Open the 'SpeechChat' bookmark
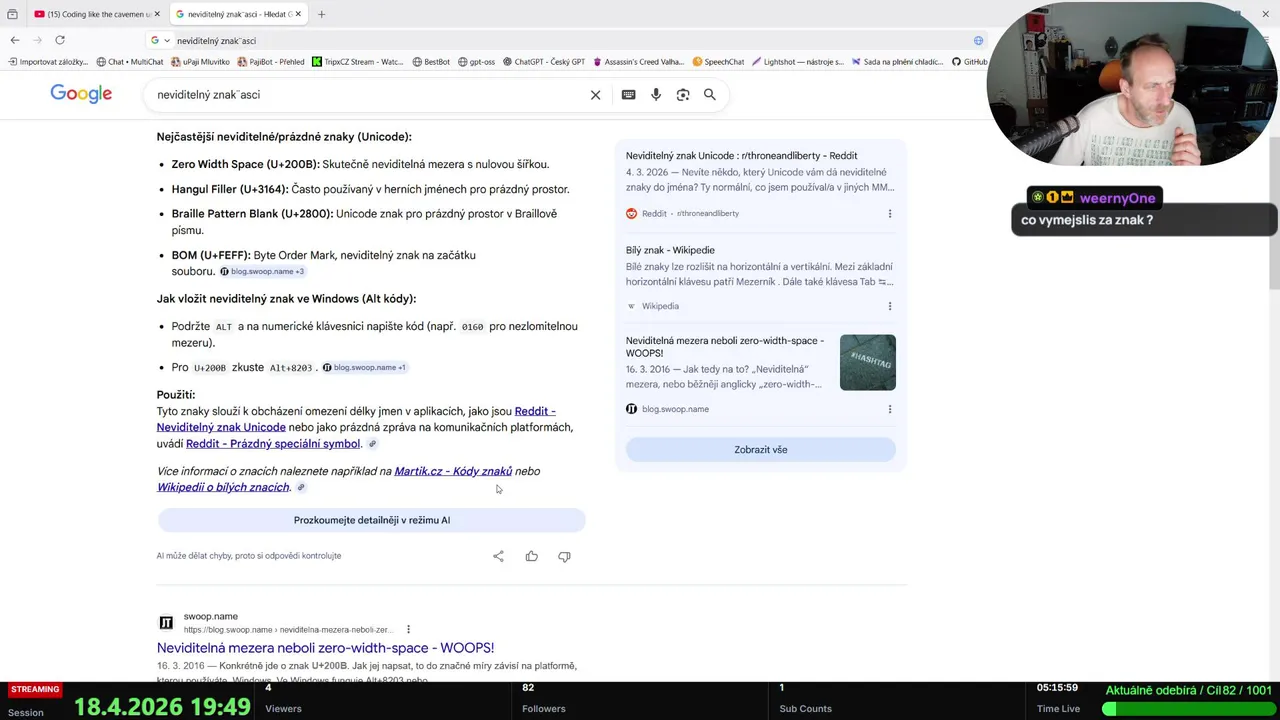This screenshot has width=1280, height=720. (x=718, y=62)
